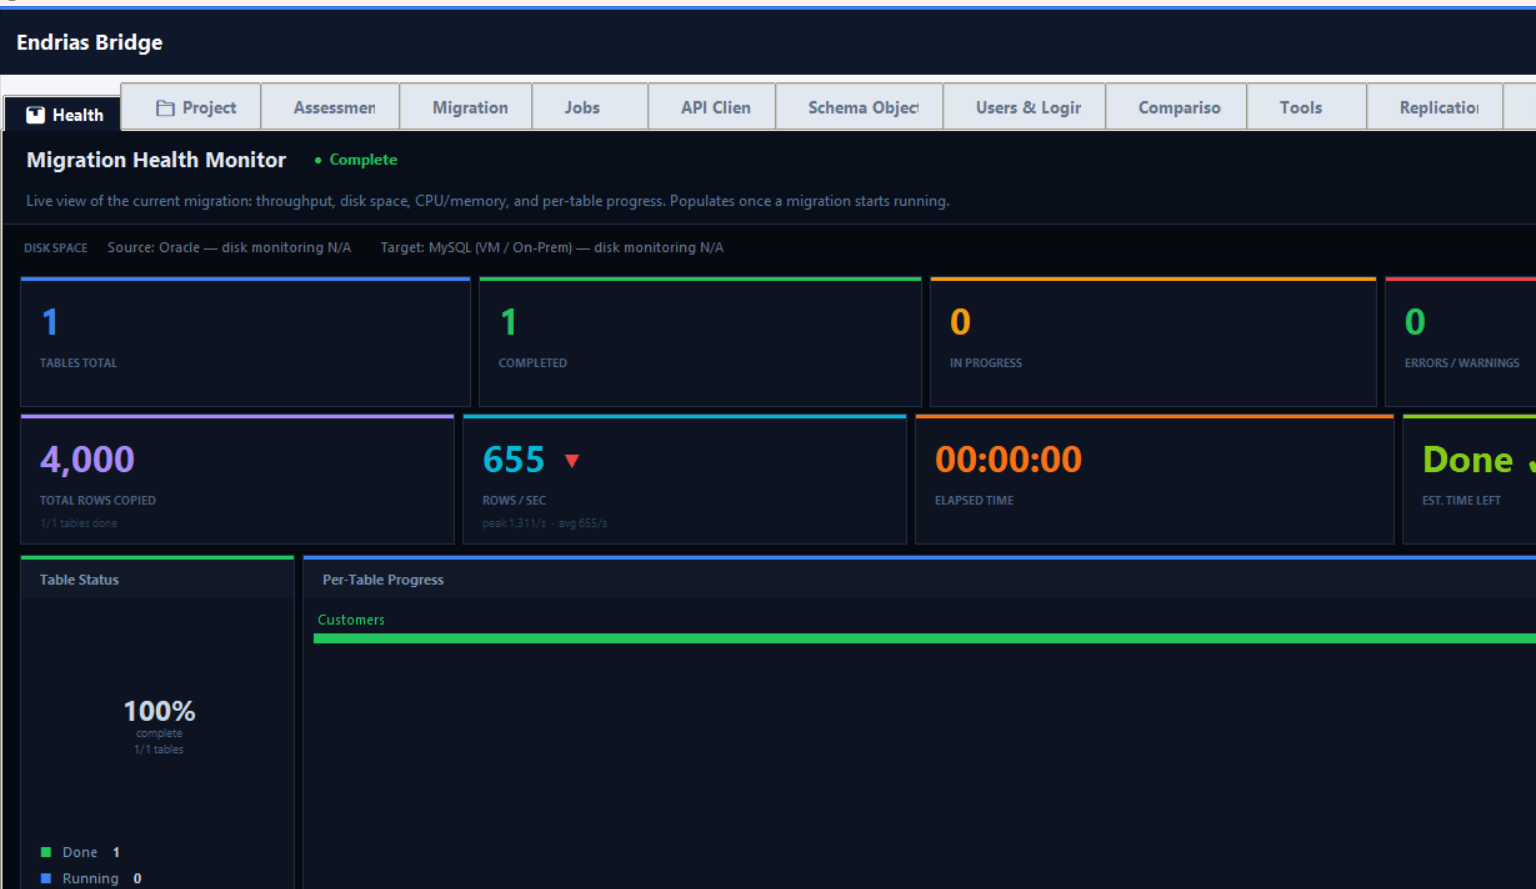
Task: Switch to the Migration tab
Action: [x=466, y=107]
